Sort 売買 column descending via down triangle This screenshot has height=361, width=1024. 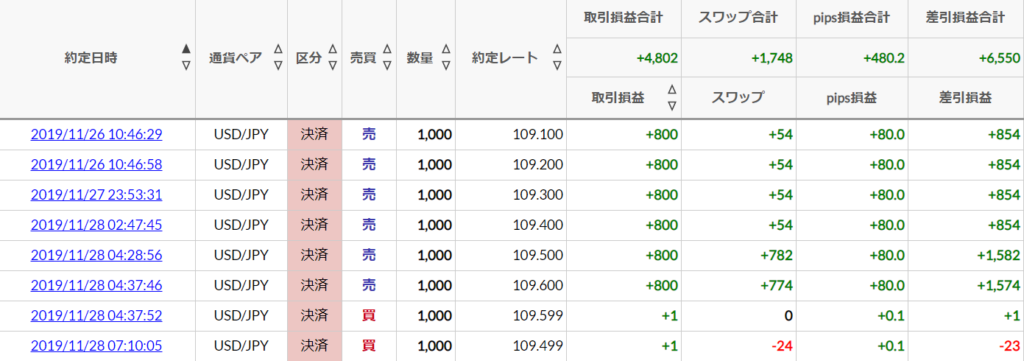(x=387, y=65)
